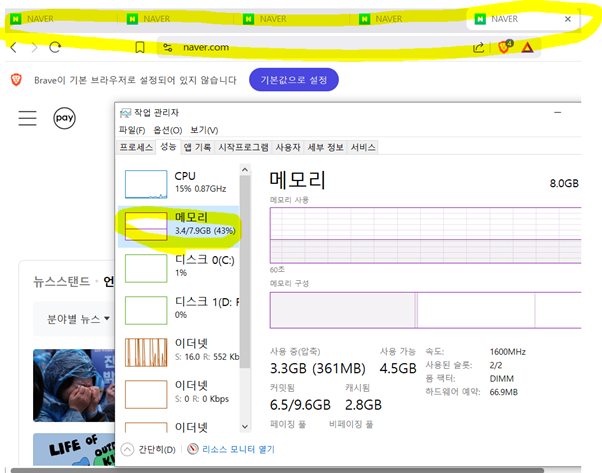Click Task Manager title bar icon
The image size is (602, 473).
125,113
